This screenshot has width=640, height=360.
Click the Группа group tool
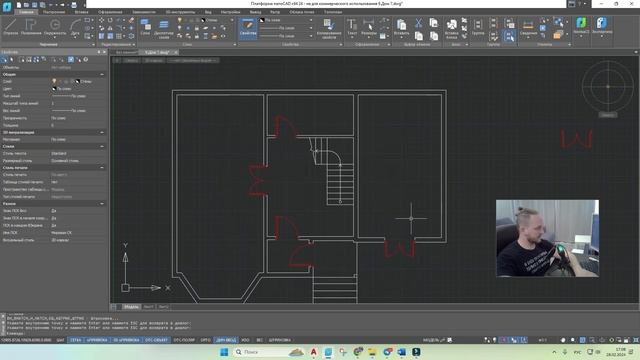point(478,27)
